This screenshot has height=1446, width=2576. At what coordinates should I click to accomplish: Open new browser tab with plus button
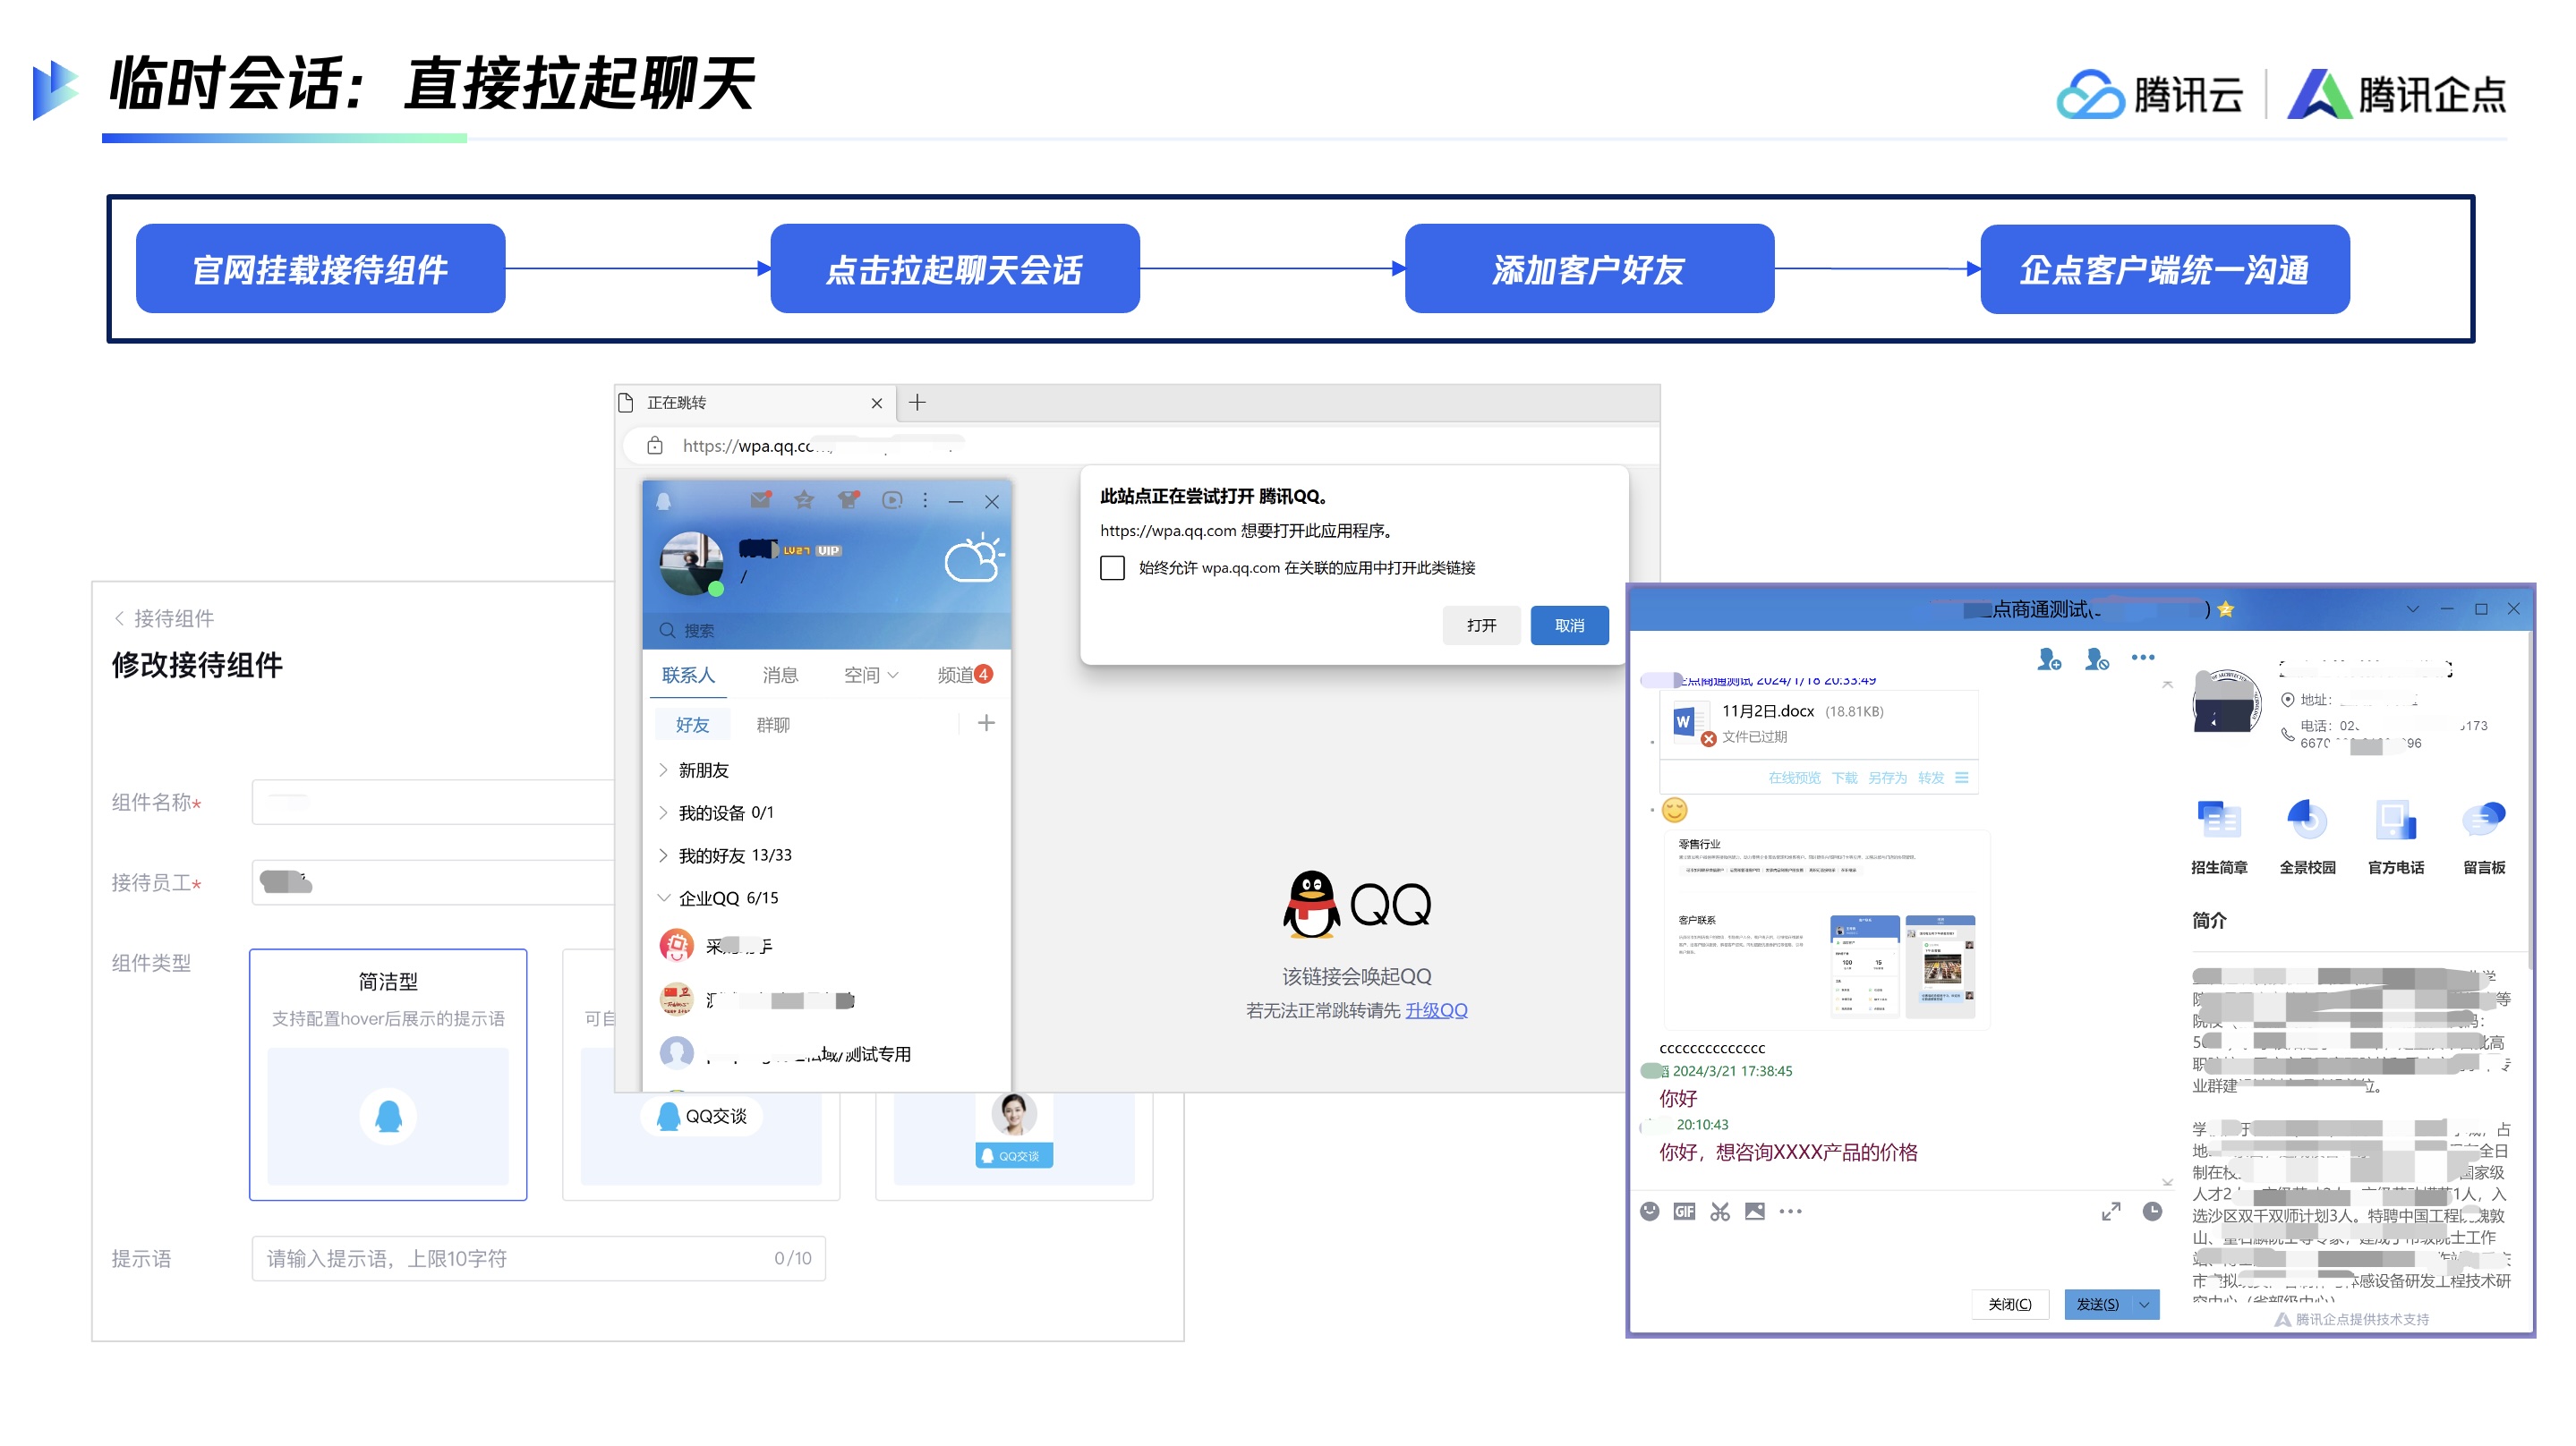pos(917,402)
